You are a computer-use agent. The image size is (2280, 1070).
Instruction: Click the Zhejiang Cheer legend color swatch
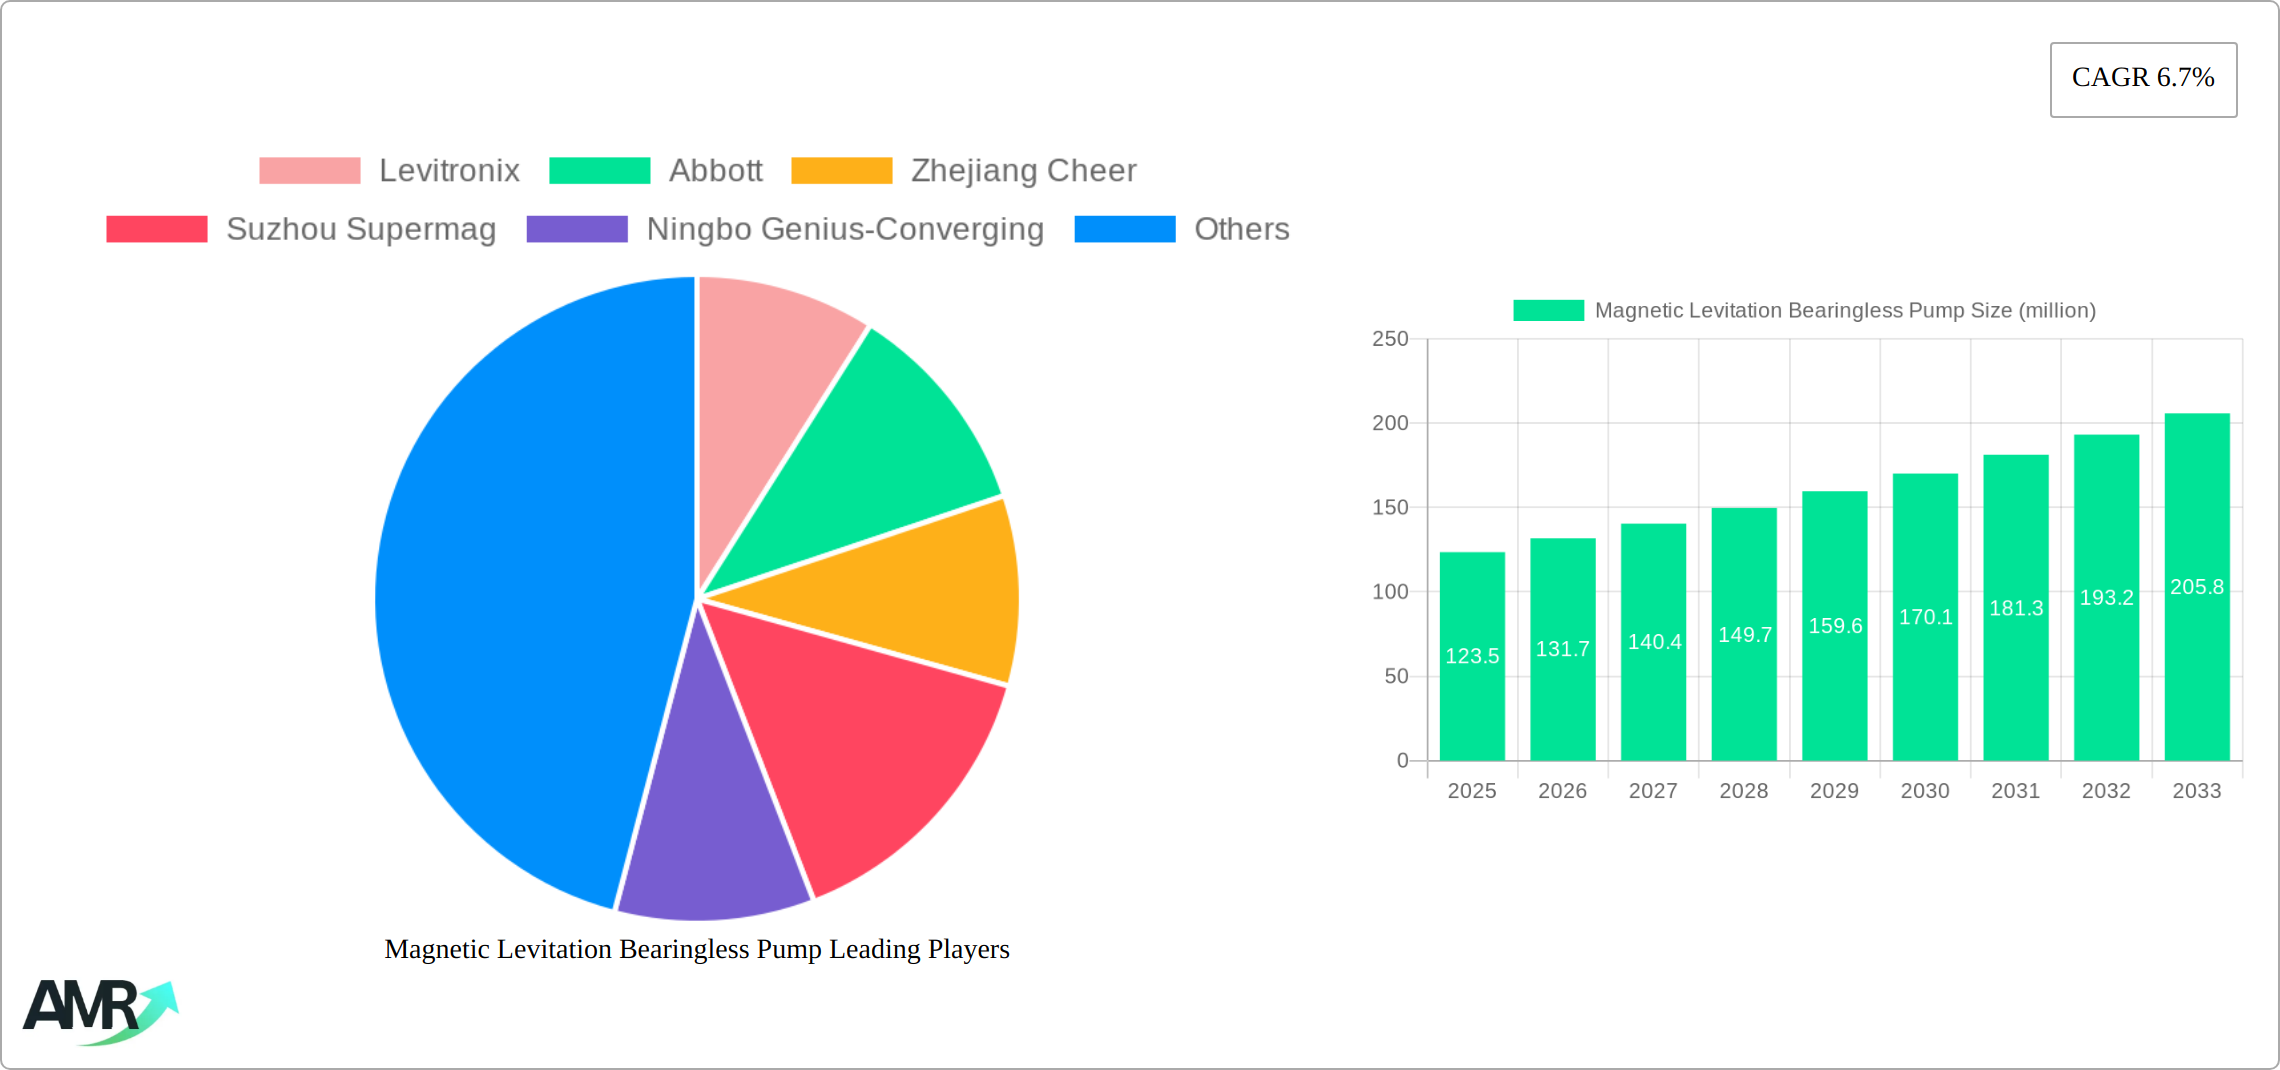(x=842, y=170)
